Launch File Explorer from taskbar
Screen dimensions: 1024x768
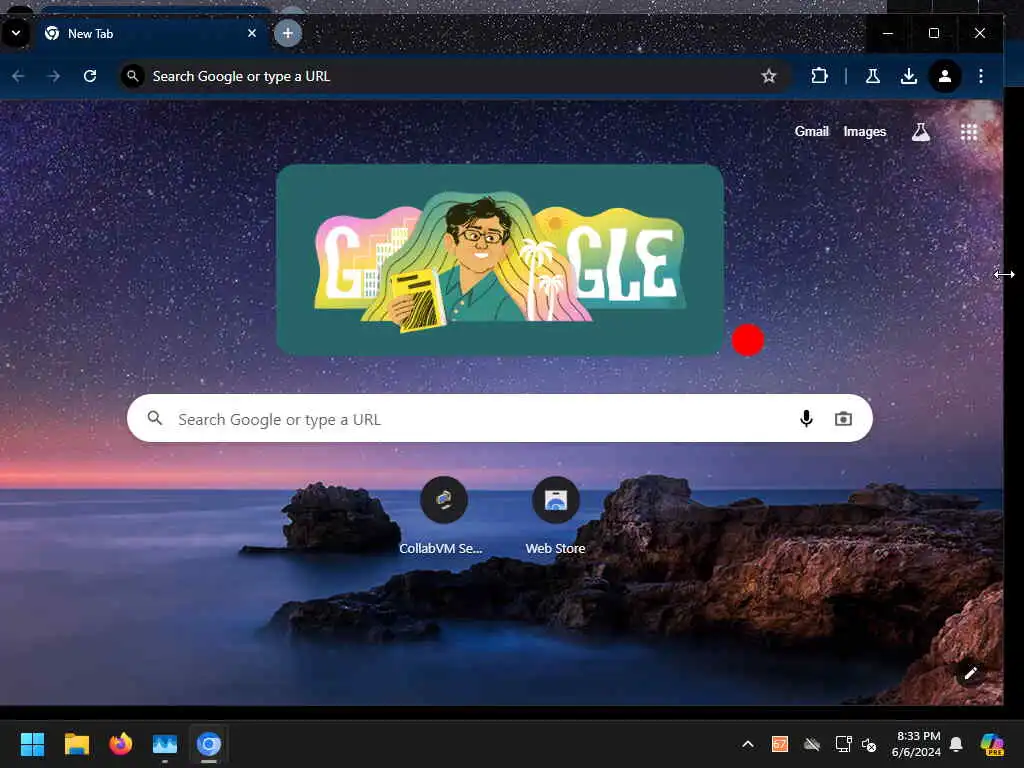tap(76, 744)
